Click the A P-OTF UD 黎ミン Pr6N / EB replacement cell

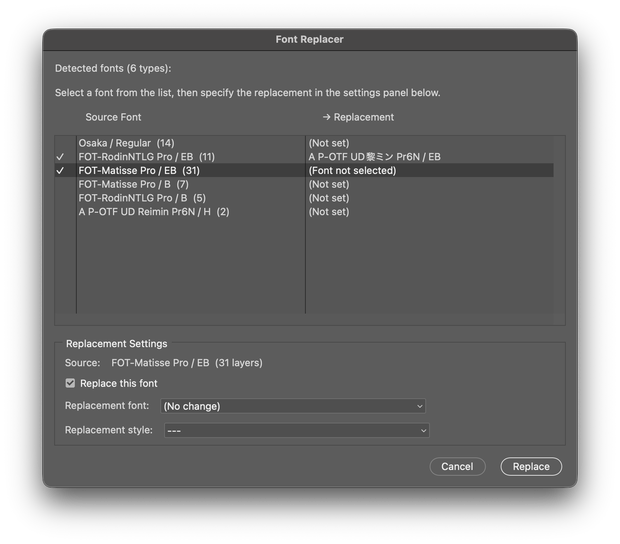coord(374,157)
